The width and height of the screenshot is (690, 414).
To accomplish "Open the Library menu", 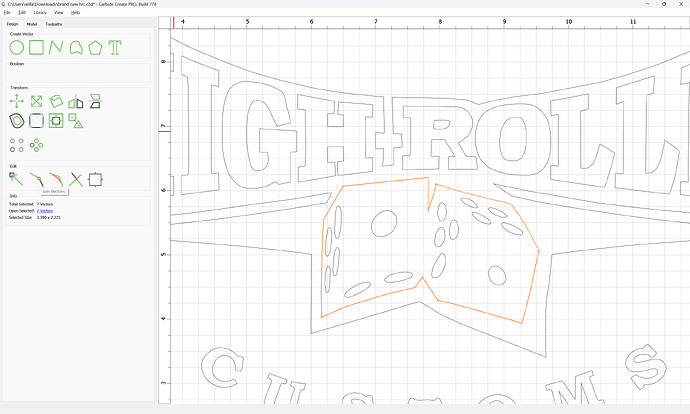I will (x=40, y=12).
